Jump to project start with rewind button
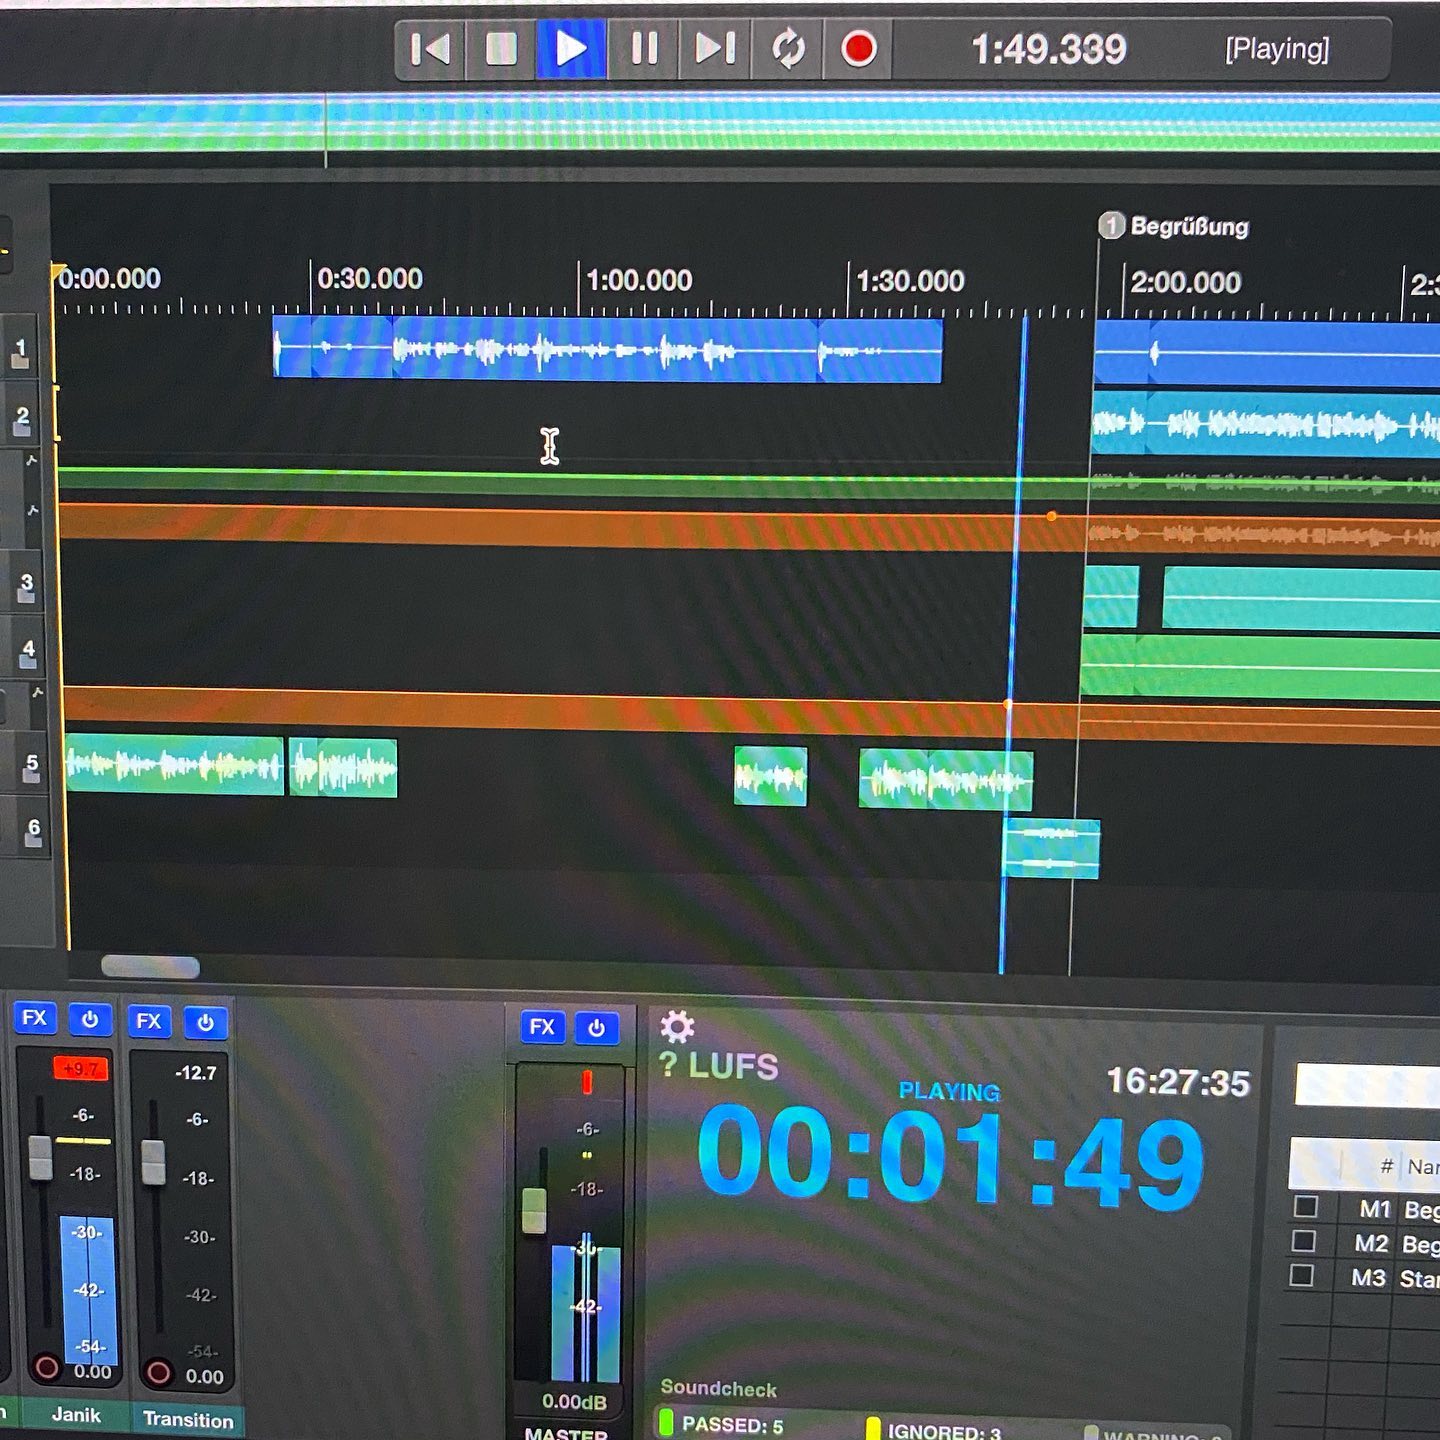The width and height of the screenshot is (1440, 1440). click(431, 48)
